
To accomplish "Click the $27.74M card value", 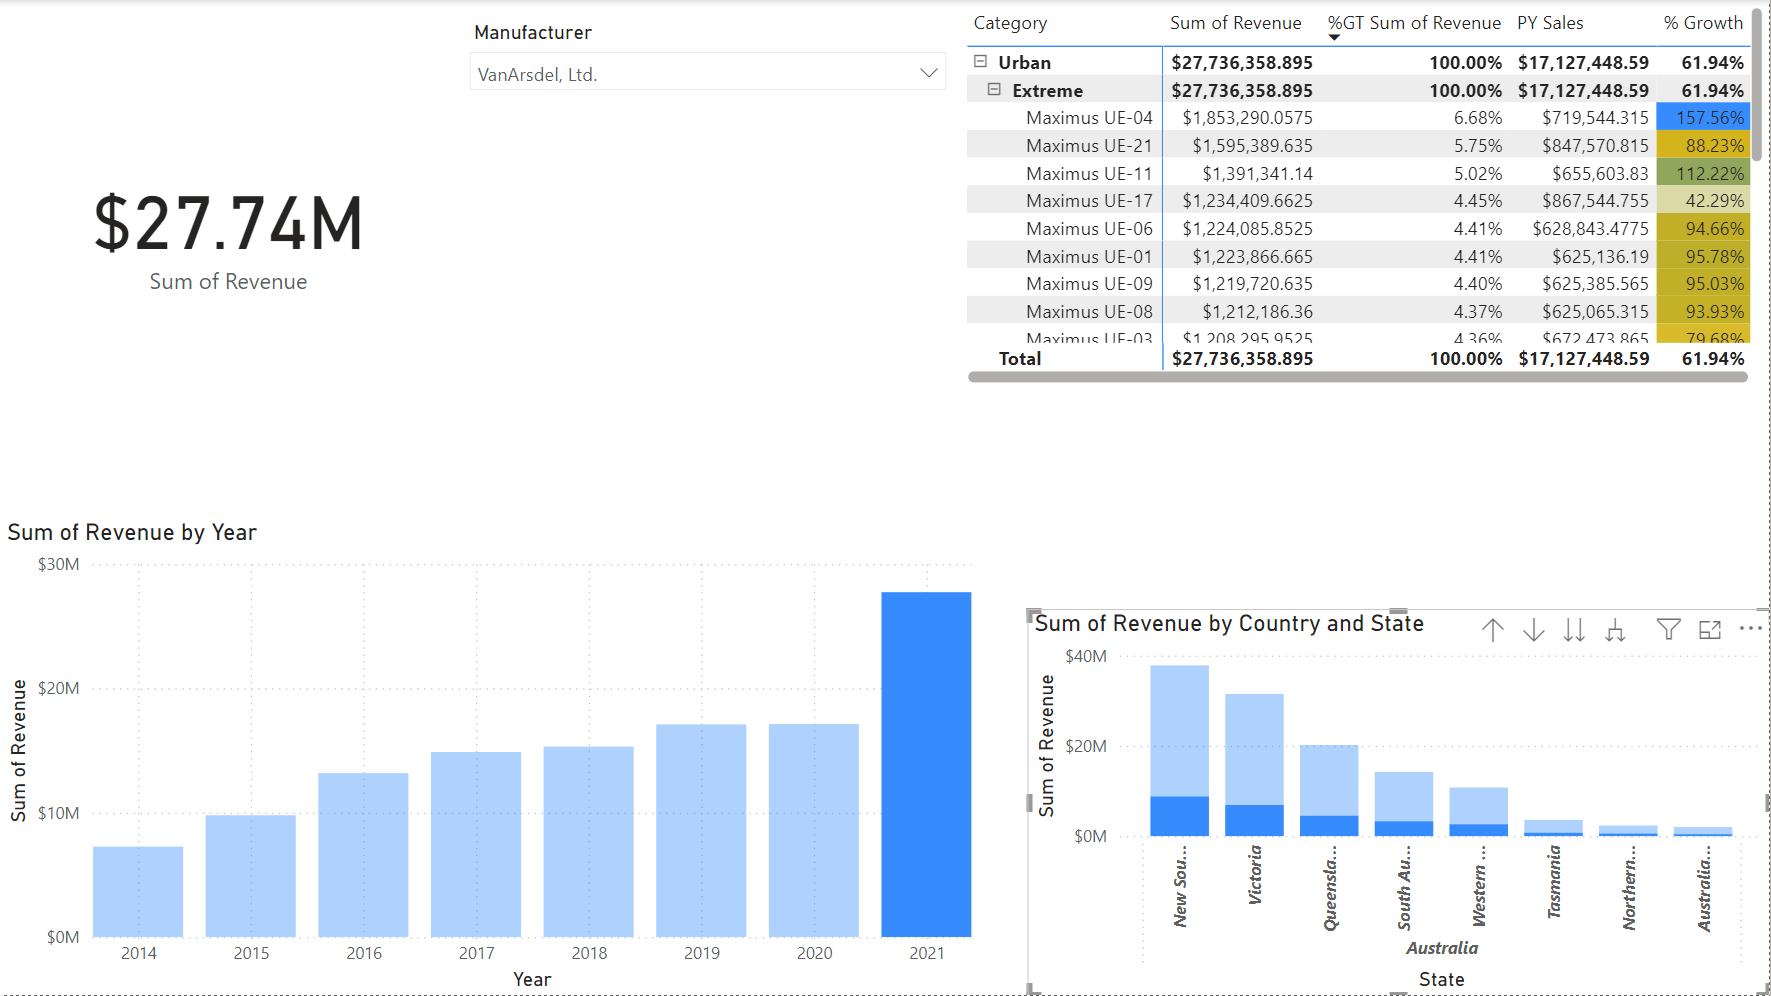I will coord(229,224).
